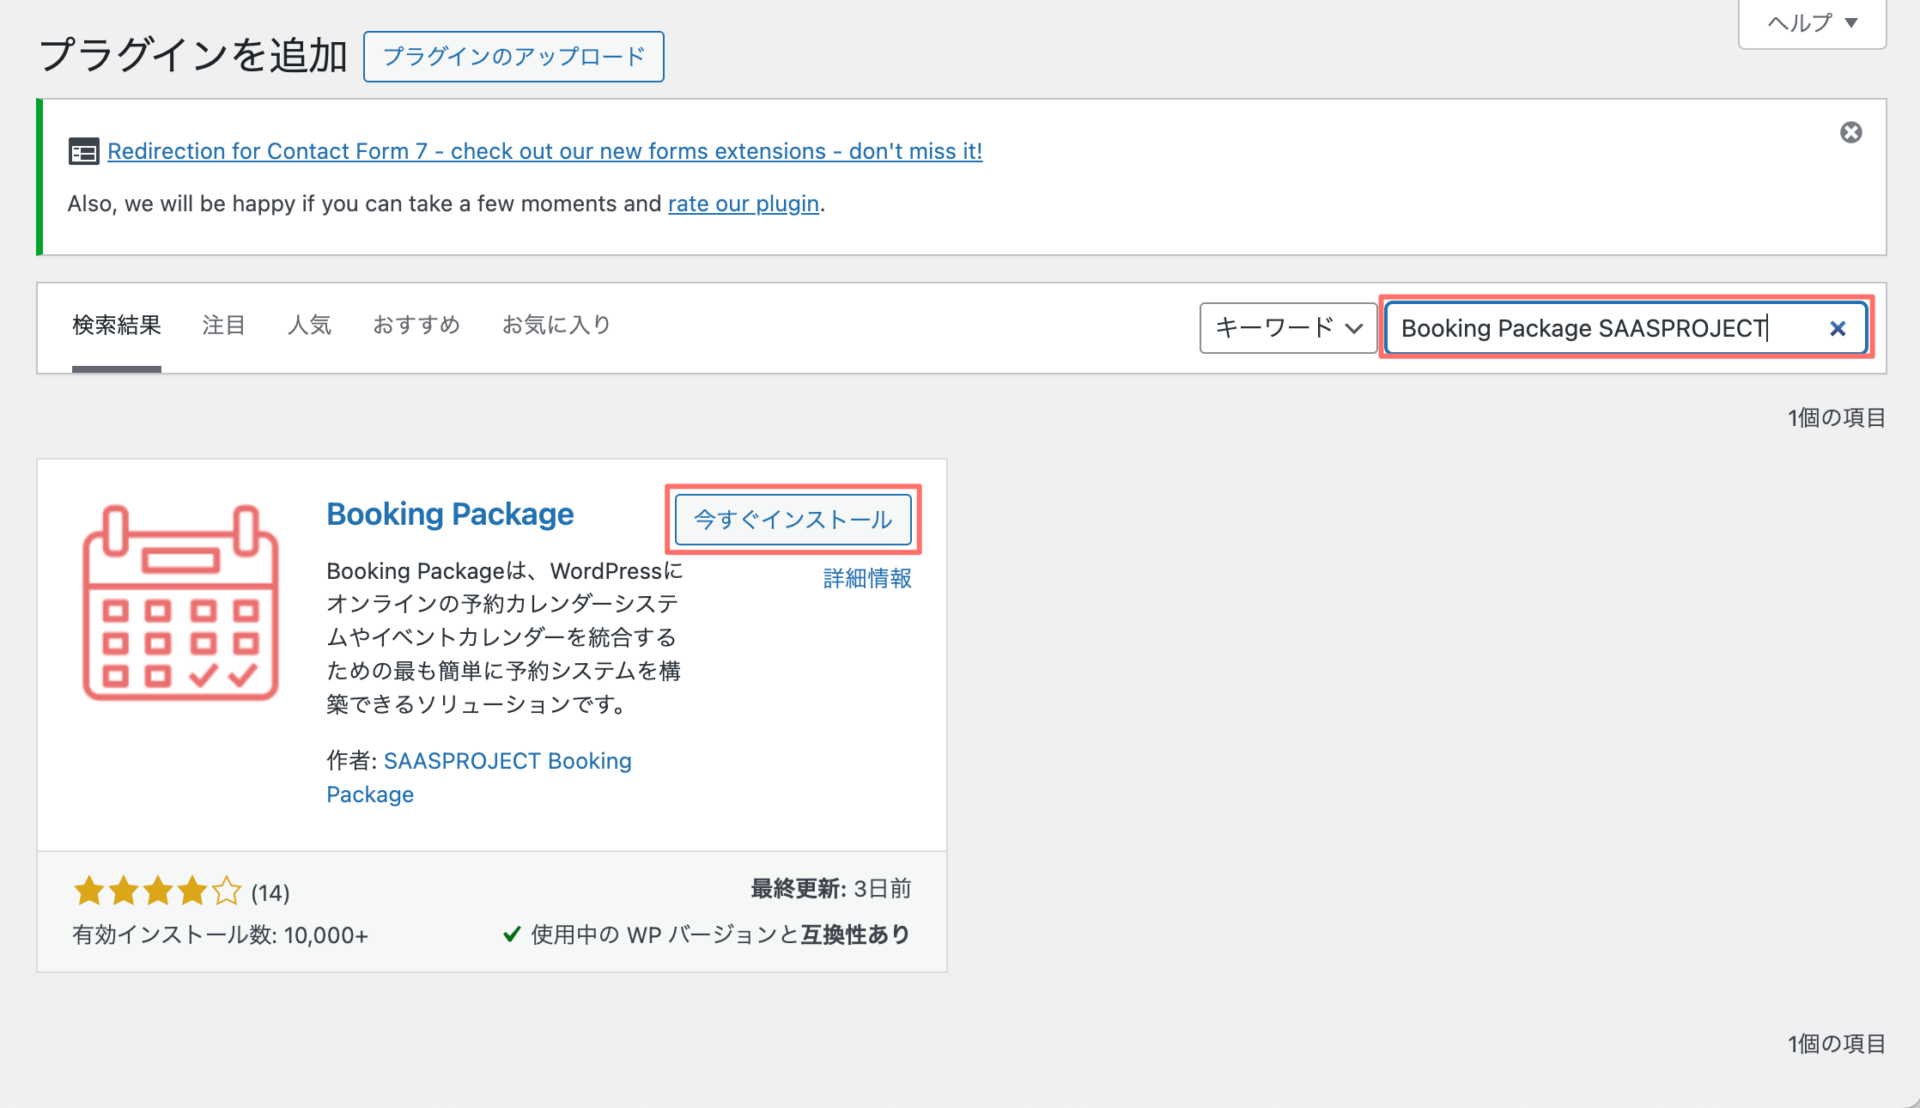
Task: Clear the search keyword using the X icon
Action: click(1838, 328)
